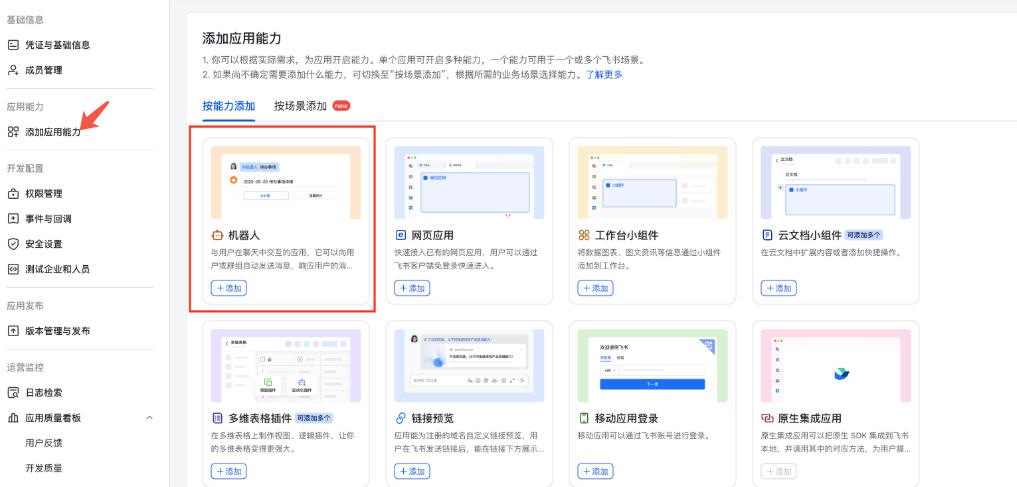Click the 凭证与基础信息 sidebar icon

(13, 45)
